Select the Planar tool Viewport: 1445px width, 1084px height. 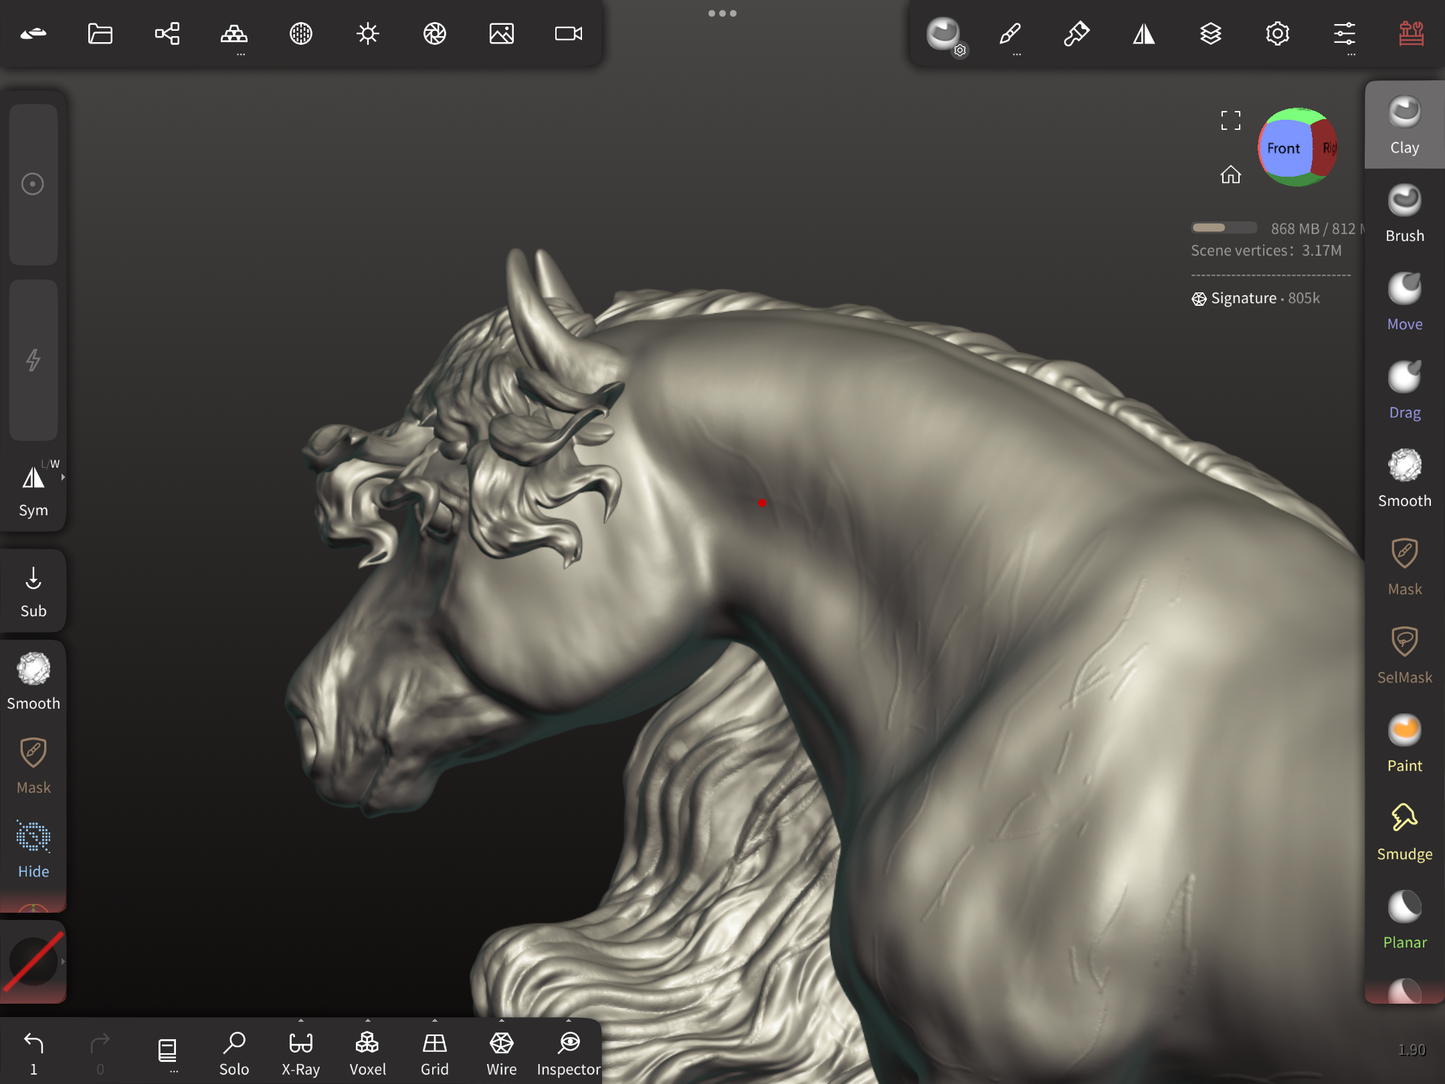coord(1404,919)
